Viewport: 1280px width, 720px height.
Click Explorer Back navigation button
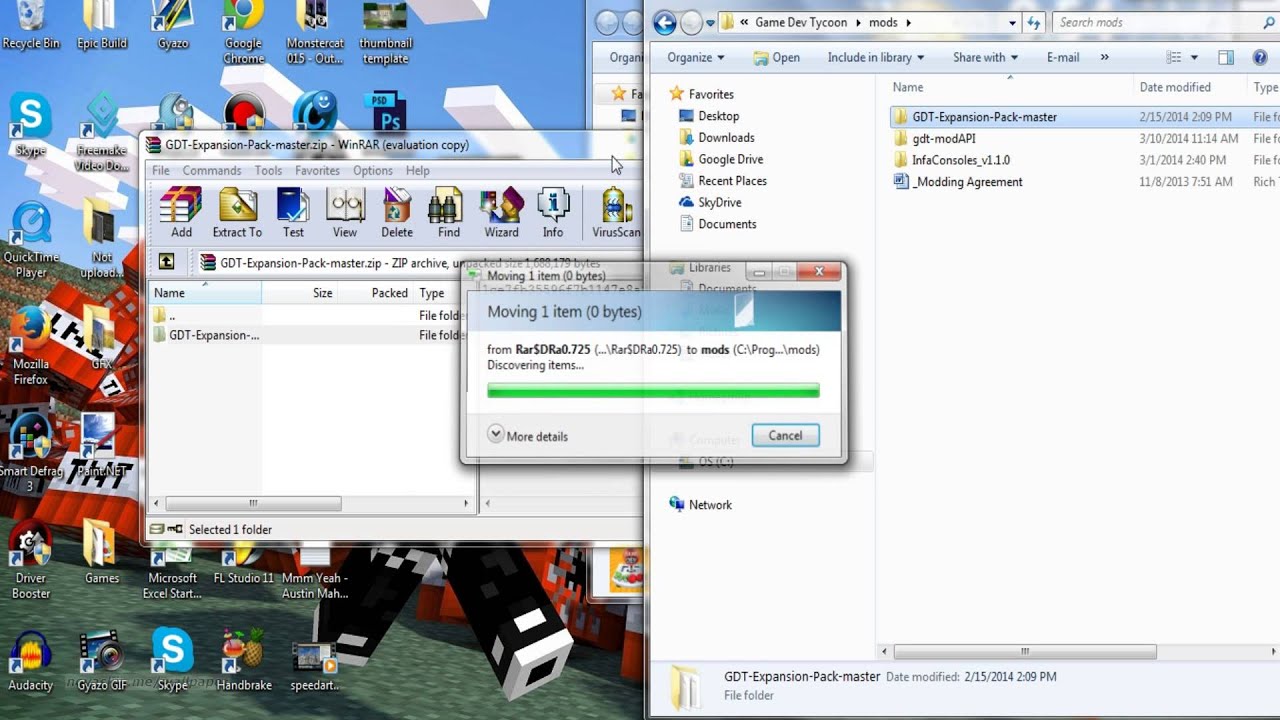point(665,22)
